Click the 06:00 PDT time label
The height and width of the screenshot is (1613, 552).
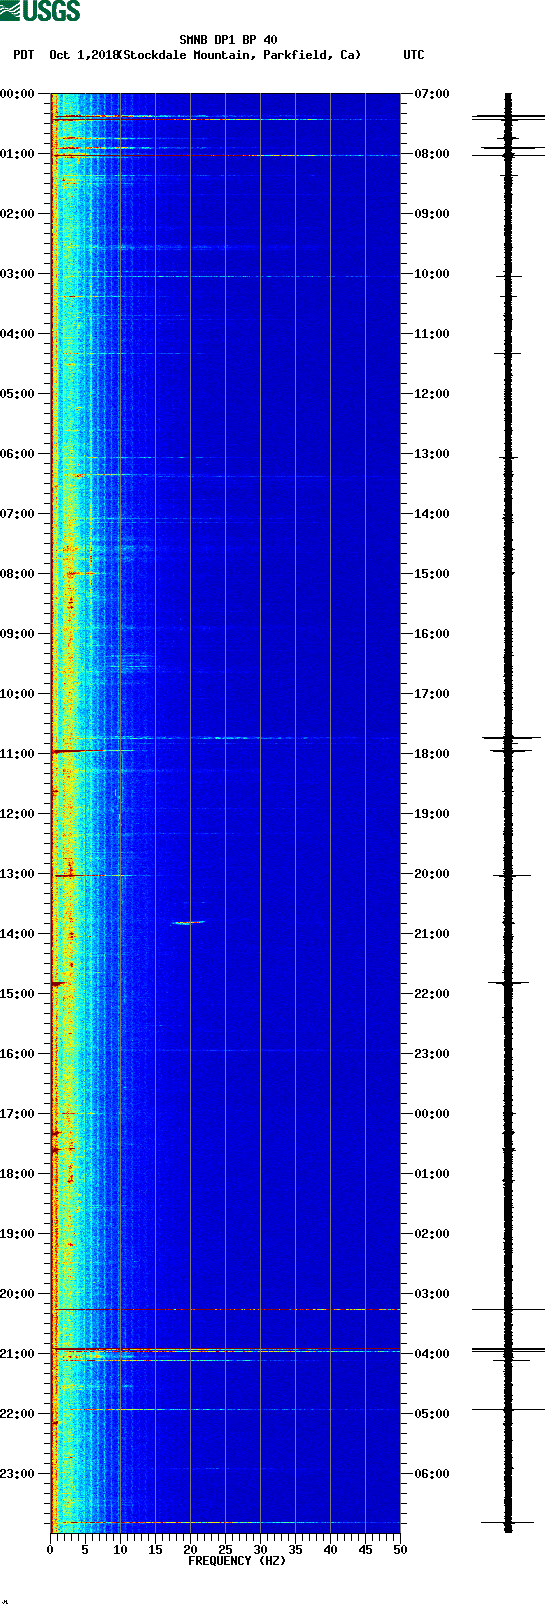18,454
